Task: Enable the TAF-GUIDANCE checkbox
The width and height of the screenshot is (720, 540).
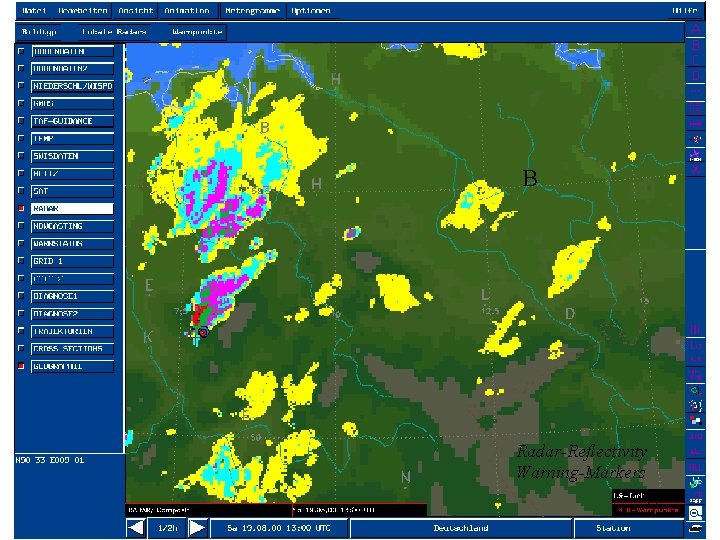Action: 21,121
